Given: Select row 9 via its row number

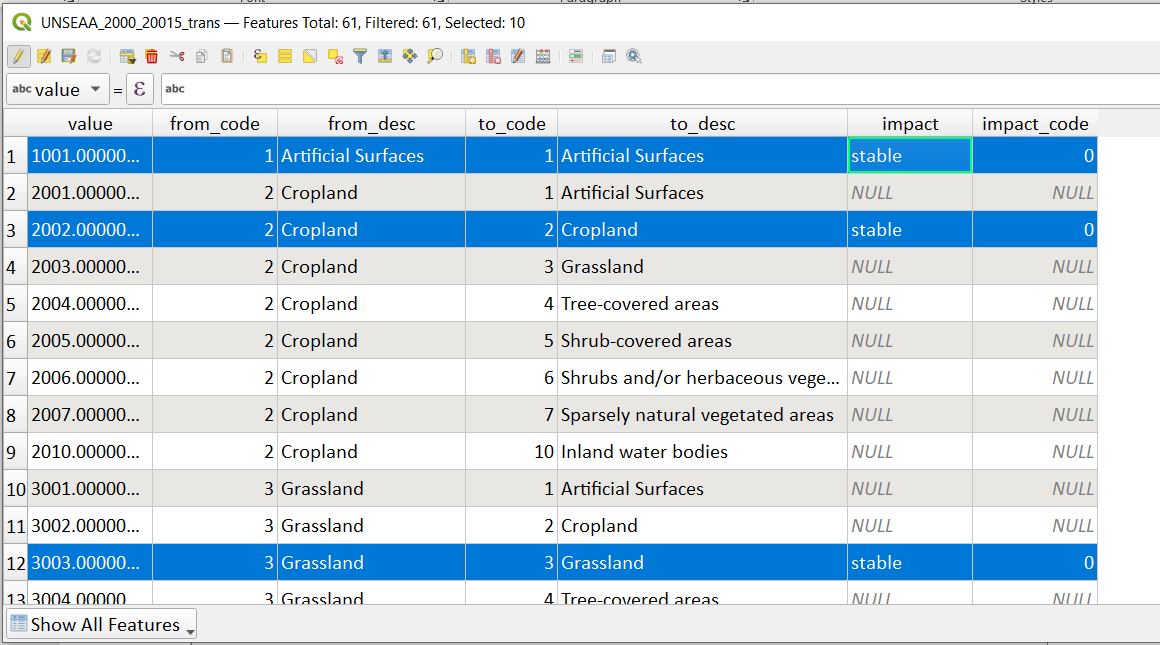Looking at the screenshot, I should (16, 452).
